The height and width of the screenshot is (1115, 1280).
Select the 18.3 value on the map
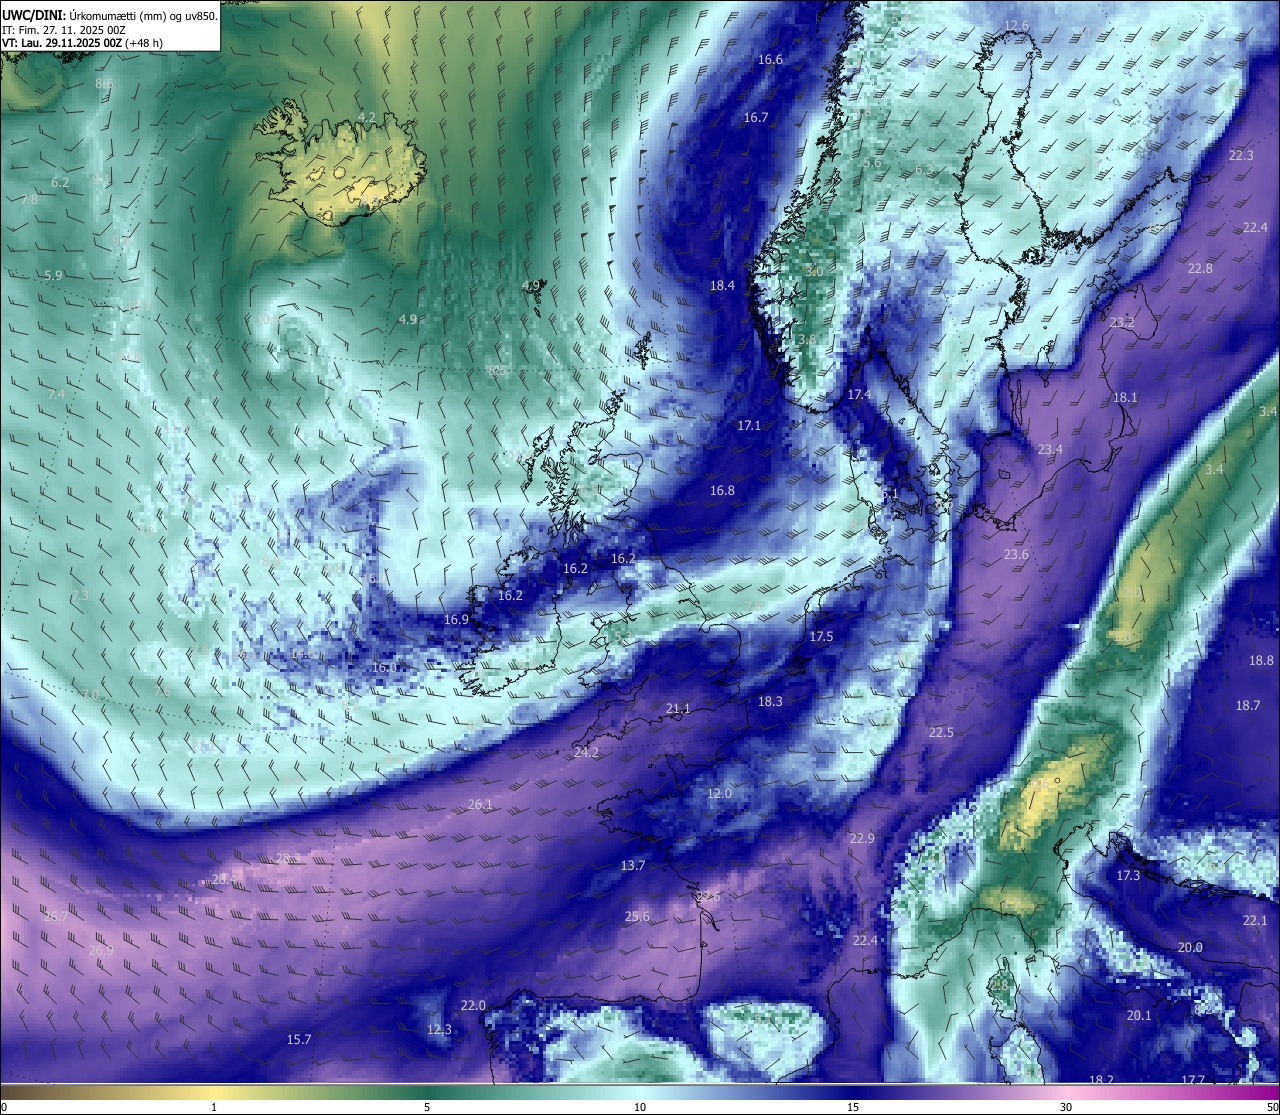pyautogui.click(x=770, y=702)
